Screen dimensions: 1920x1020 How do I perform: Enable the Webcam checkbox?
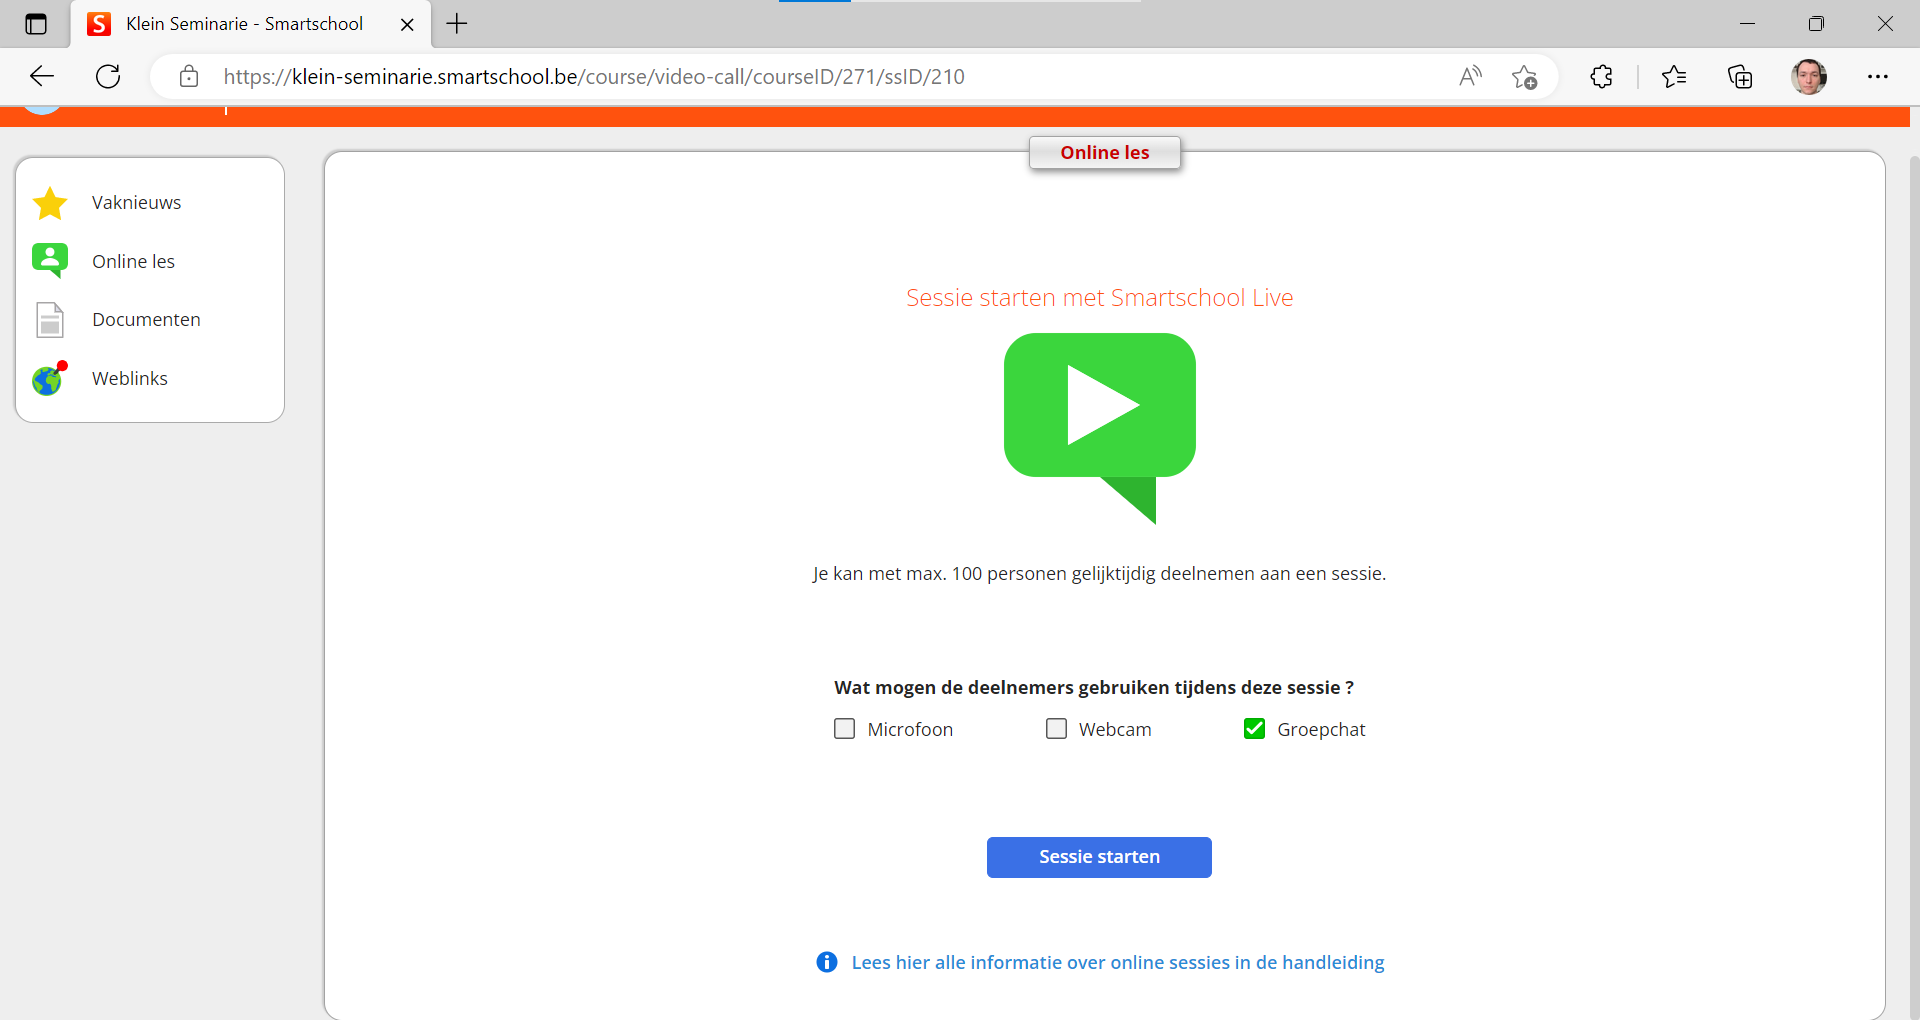tap(1056, 729)
